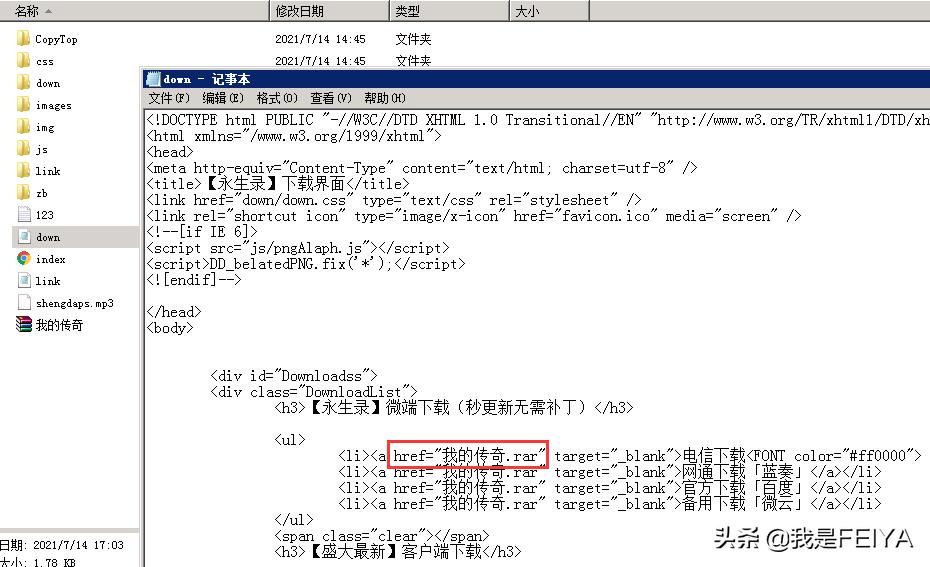Click the meta Content-Type charset line

422,168
